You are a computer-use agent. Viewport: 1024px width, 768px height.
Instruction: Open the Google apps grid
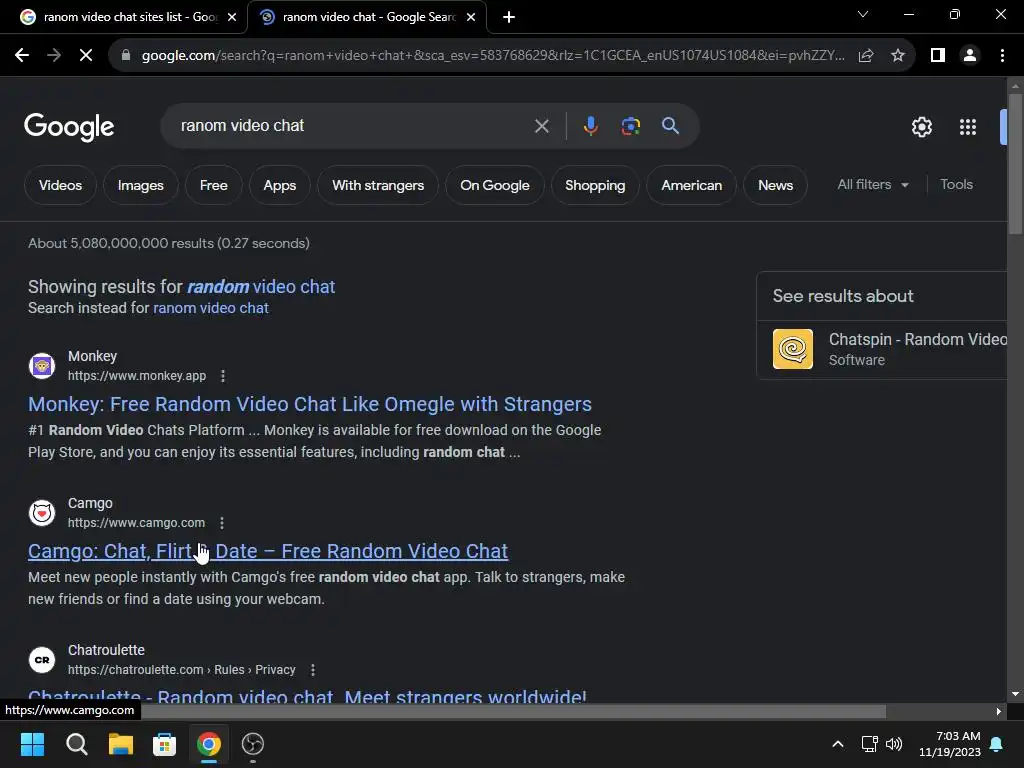[x=967, y=127]
